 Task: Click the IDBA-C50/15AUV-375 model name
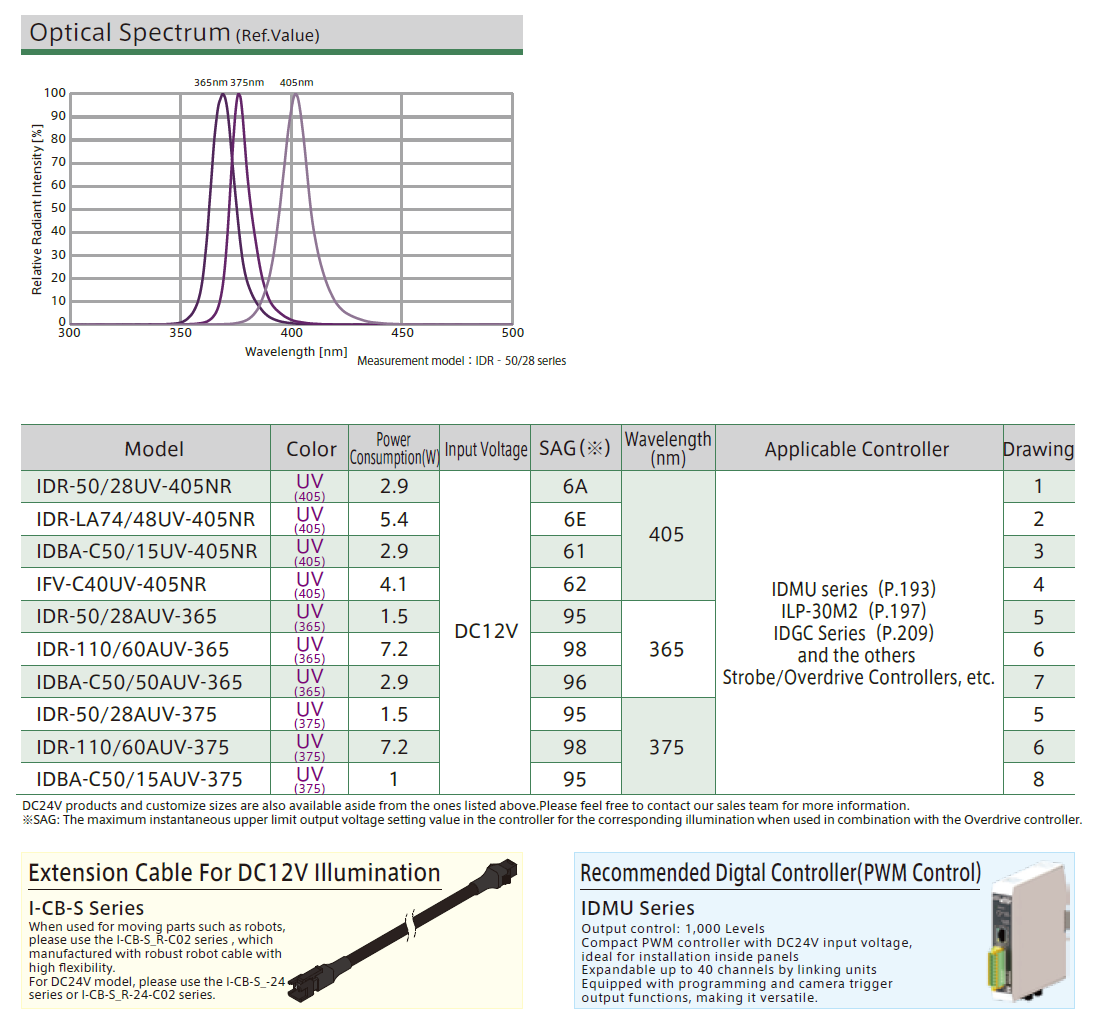point(139,779)
